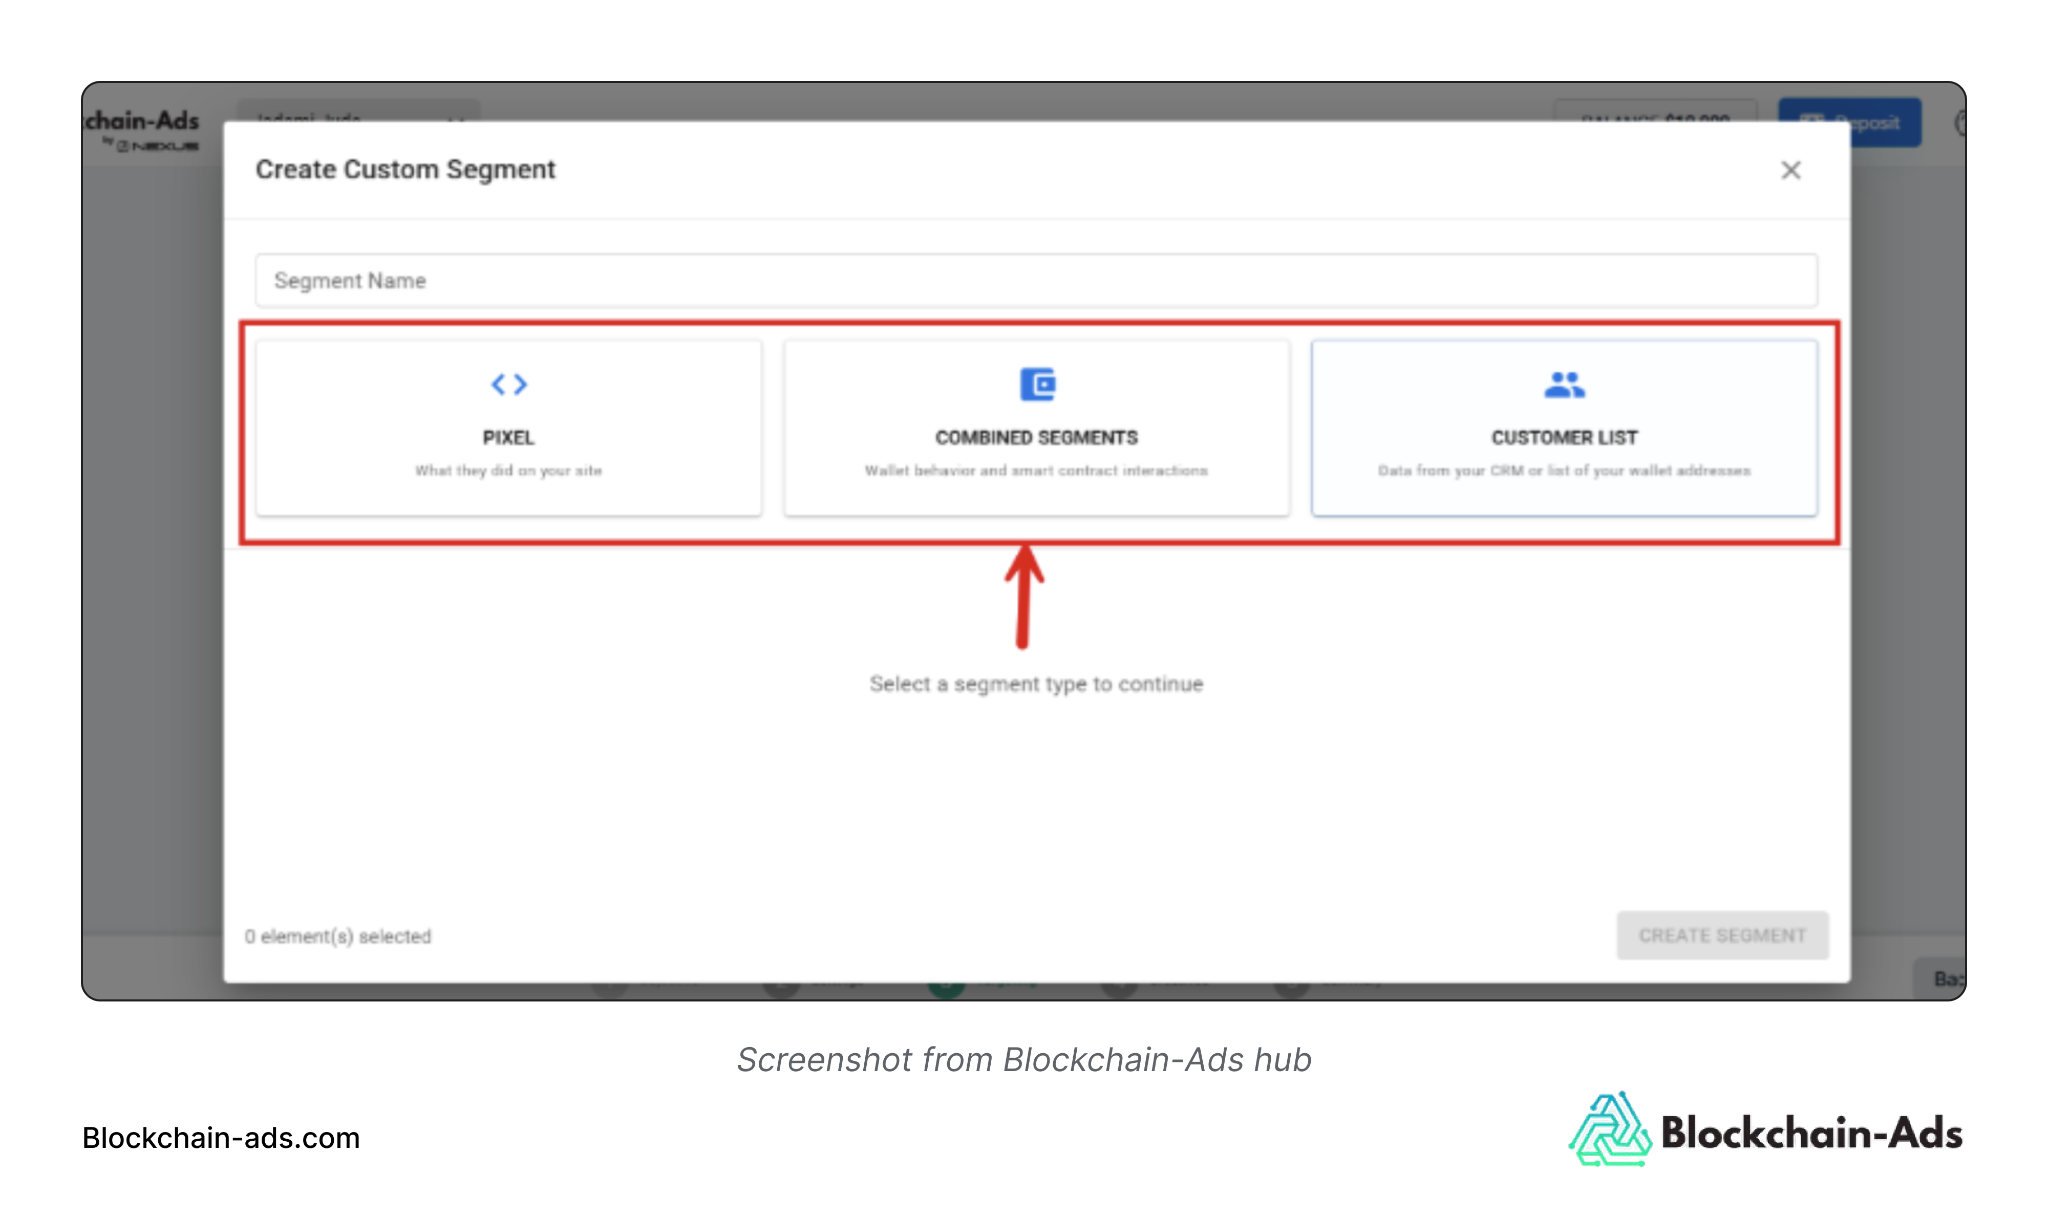Viewport: 2048px width, 1226px height.
Task: Choose the COMBINED SEGMENTS label
Action: pyautogui.click(x=1036, y=437)
